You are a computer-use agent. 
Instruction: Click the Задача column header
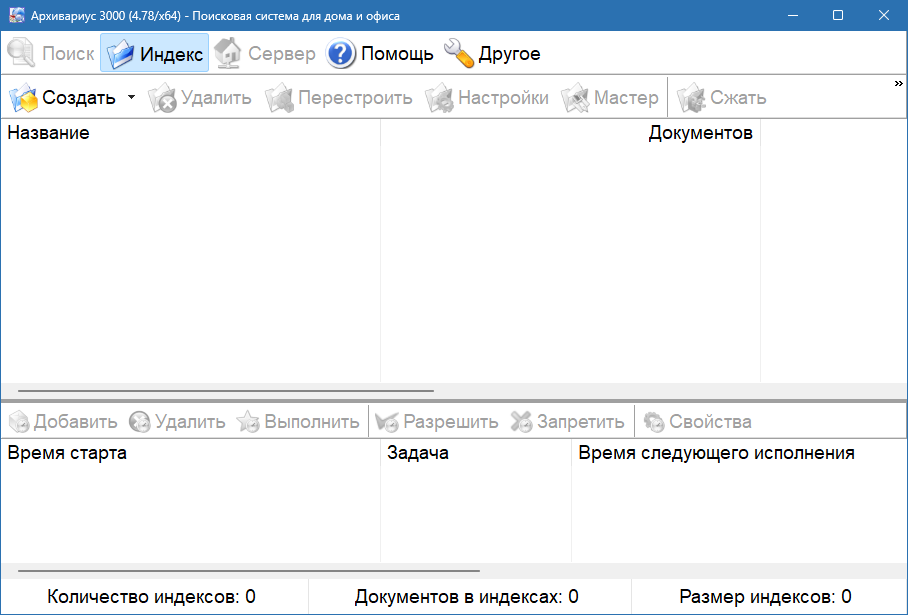(476, 452)
